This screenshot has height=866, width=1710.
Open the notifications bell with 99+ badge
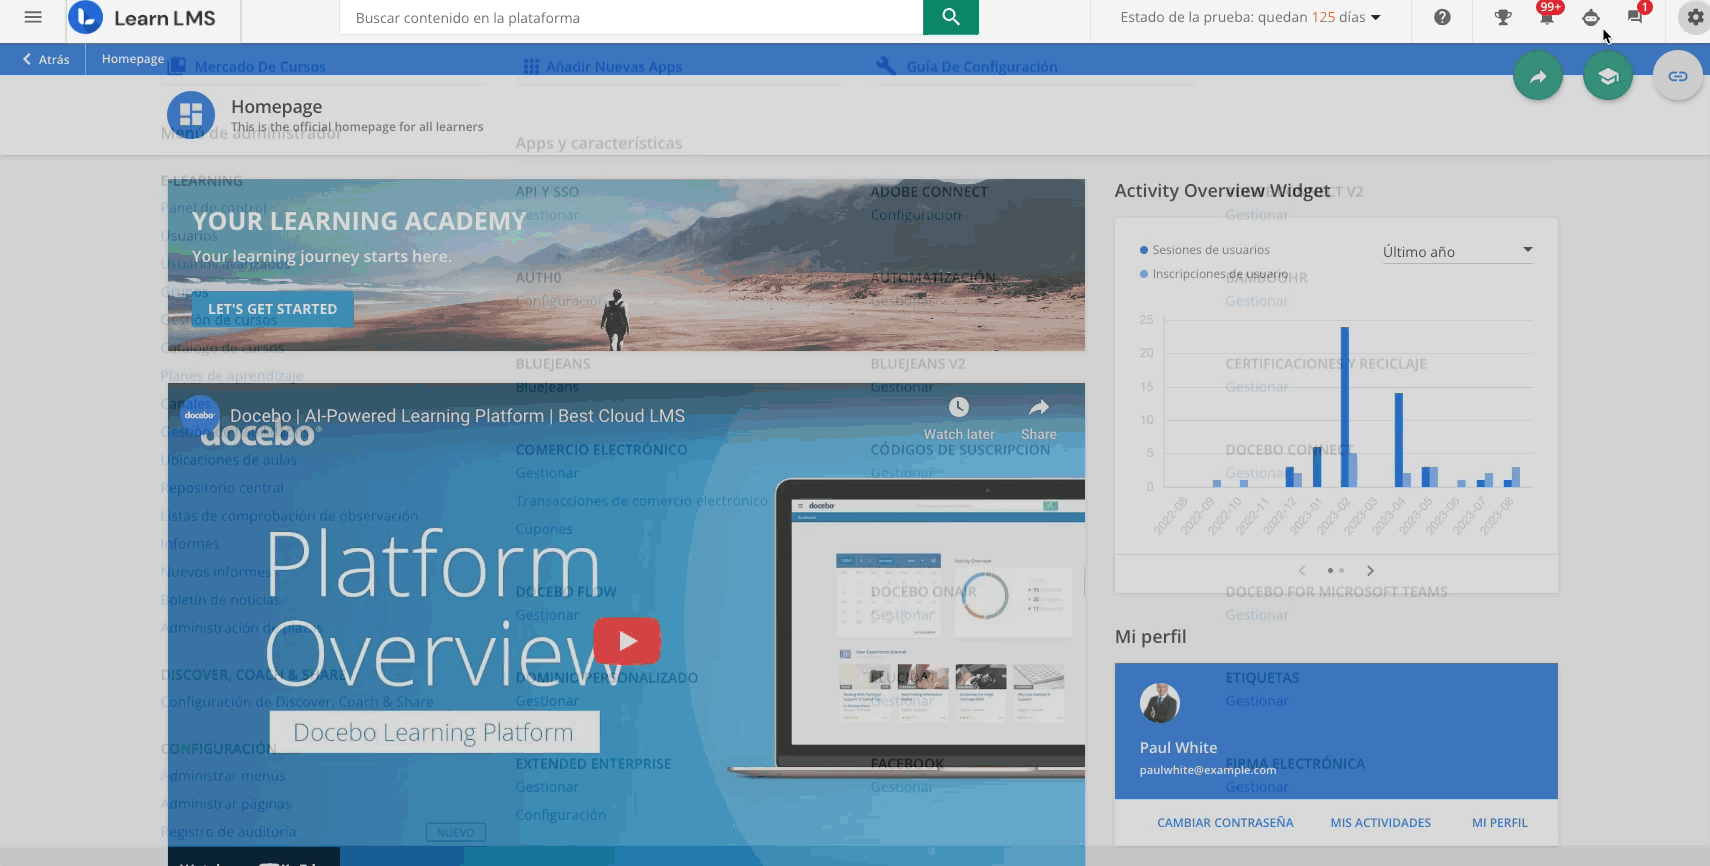tap(1546, 17)
